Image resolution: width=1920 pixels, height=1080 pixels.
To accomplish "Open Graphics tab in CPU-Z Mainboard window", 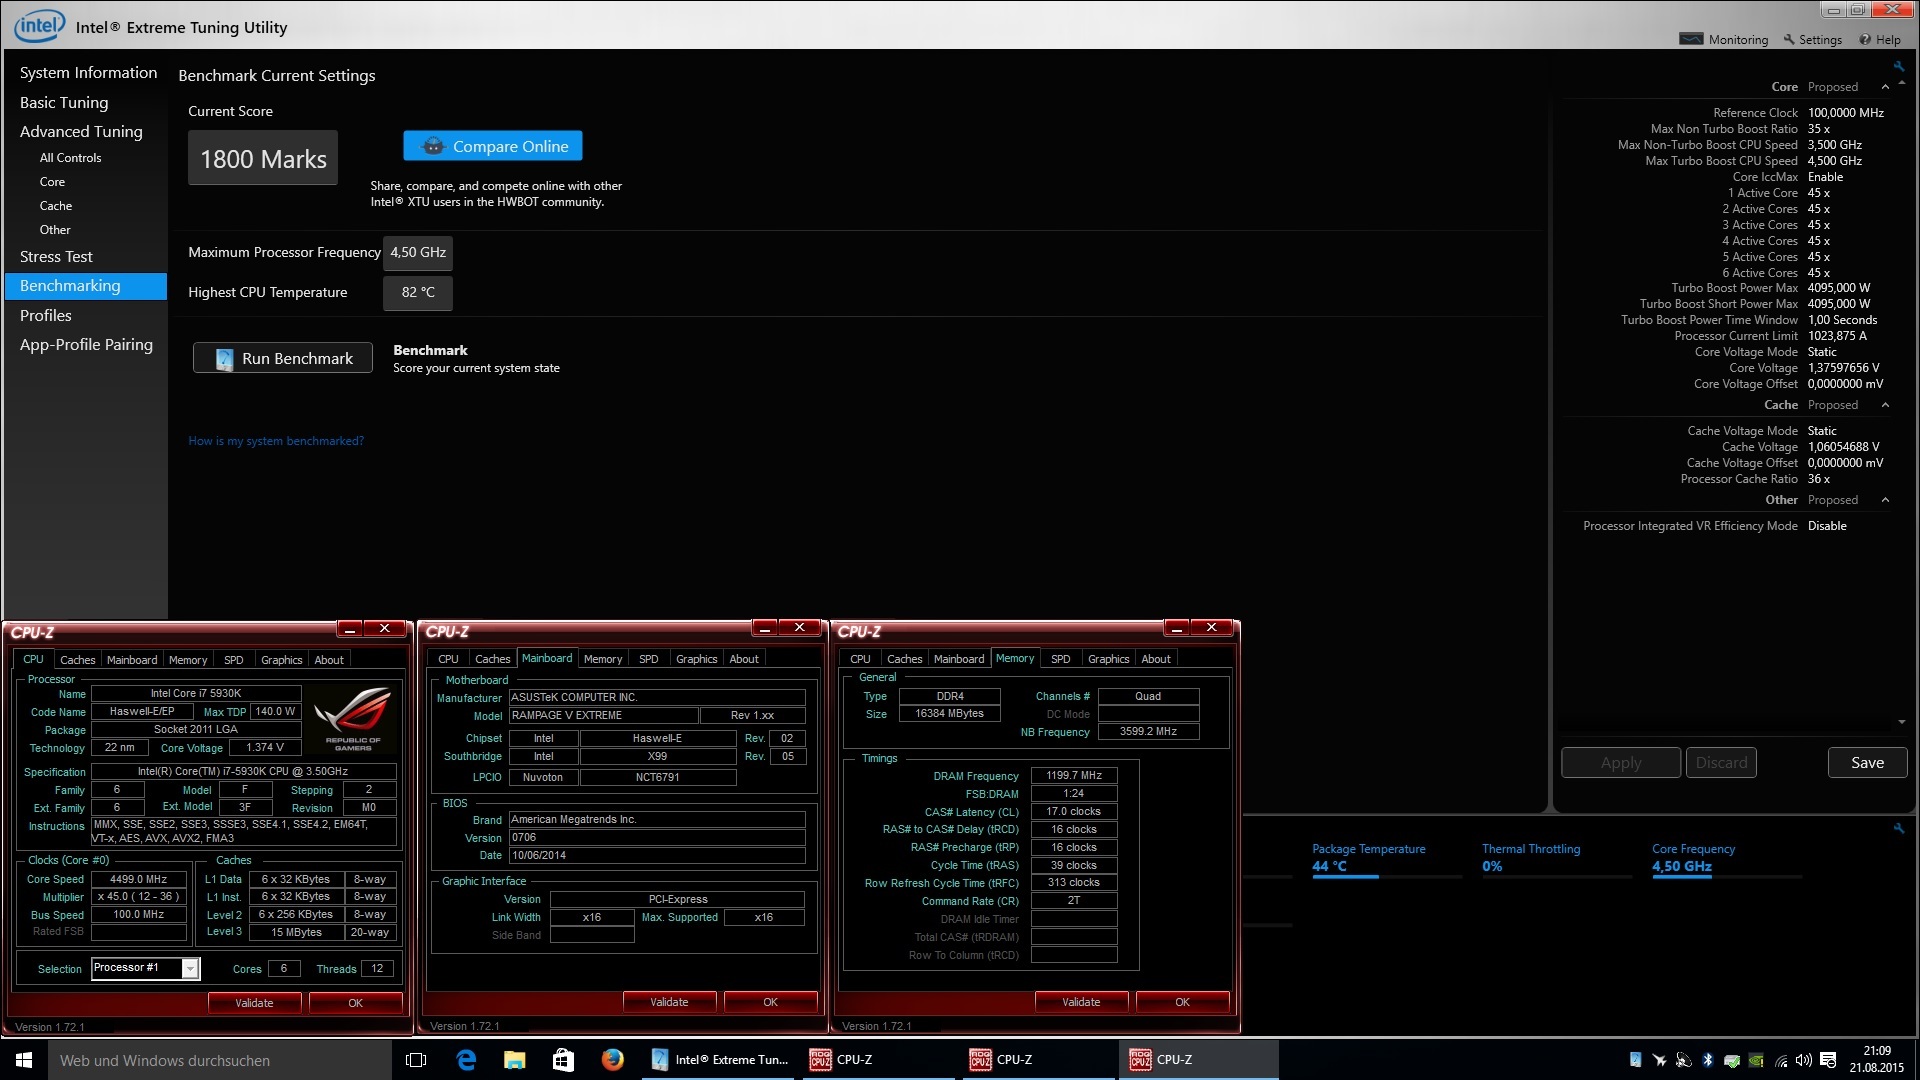I will [x=696, y=659].
